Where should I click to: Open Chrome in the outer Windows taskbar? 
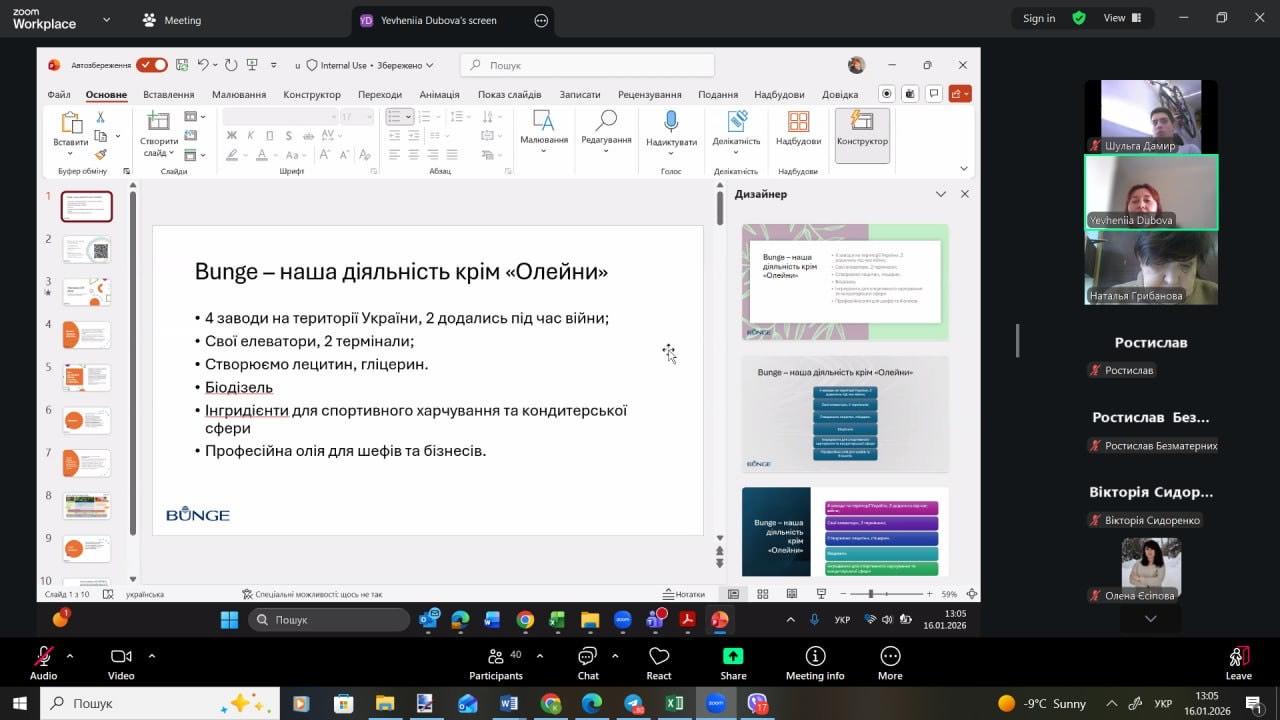(x=551, y=703)
